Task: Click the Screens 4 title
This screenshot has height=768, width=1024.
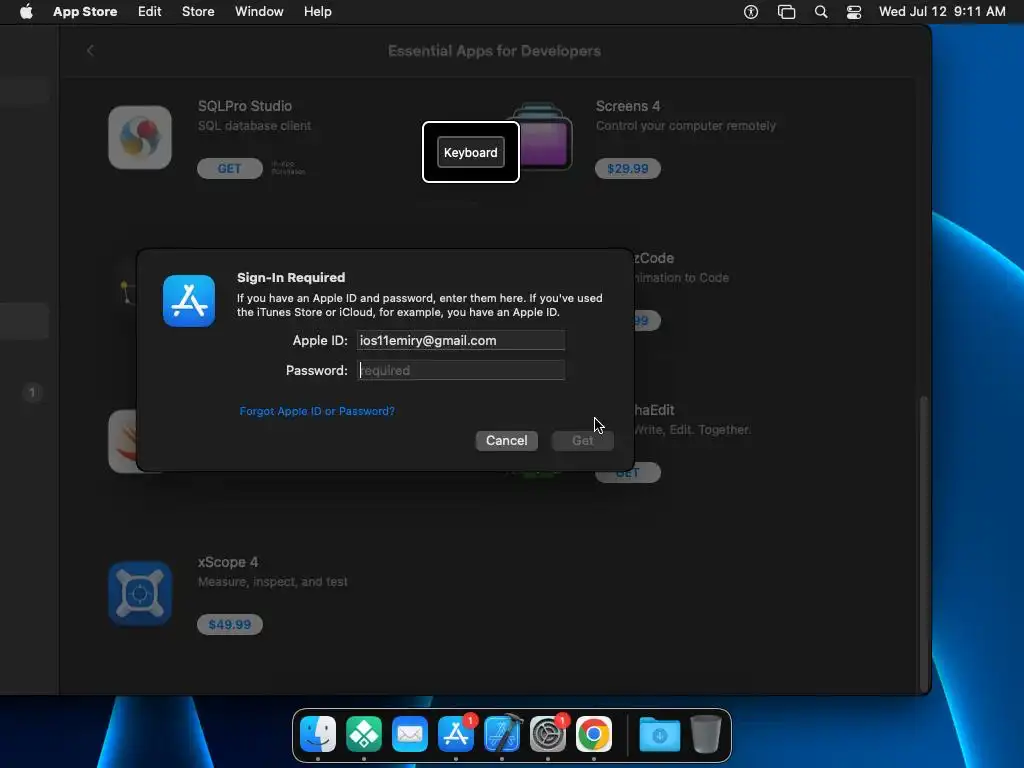Action: [628, 106]
